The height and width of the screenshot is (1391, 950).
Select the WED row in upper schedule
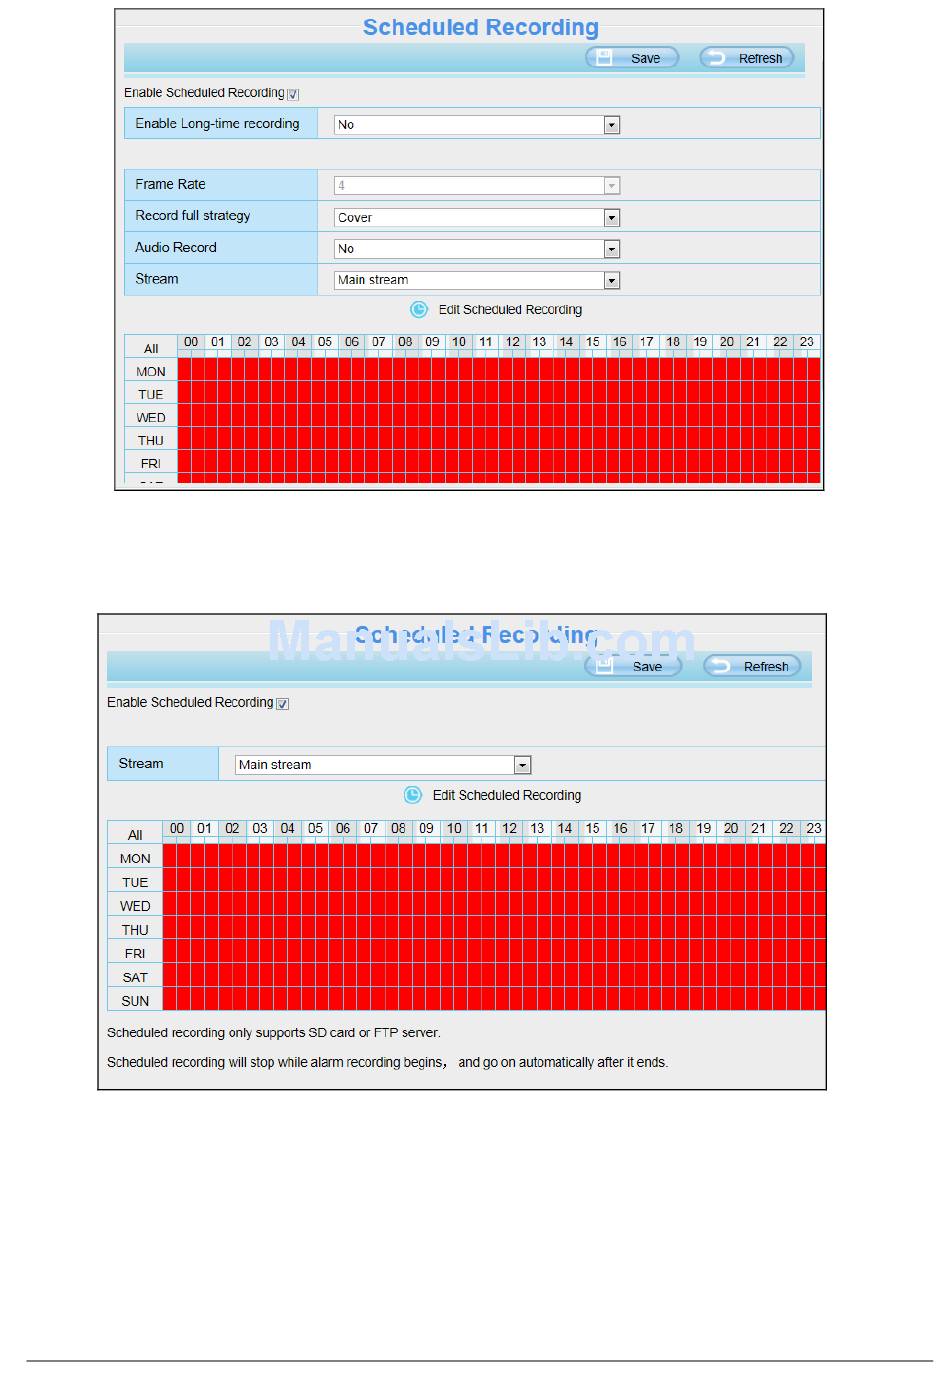151,417
